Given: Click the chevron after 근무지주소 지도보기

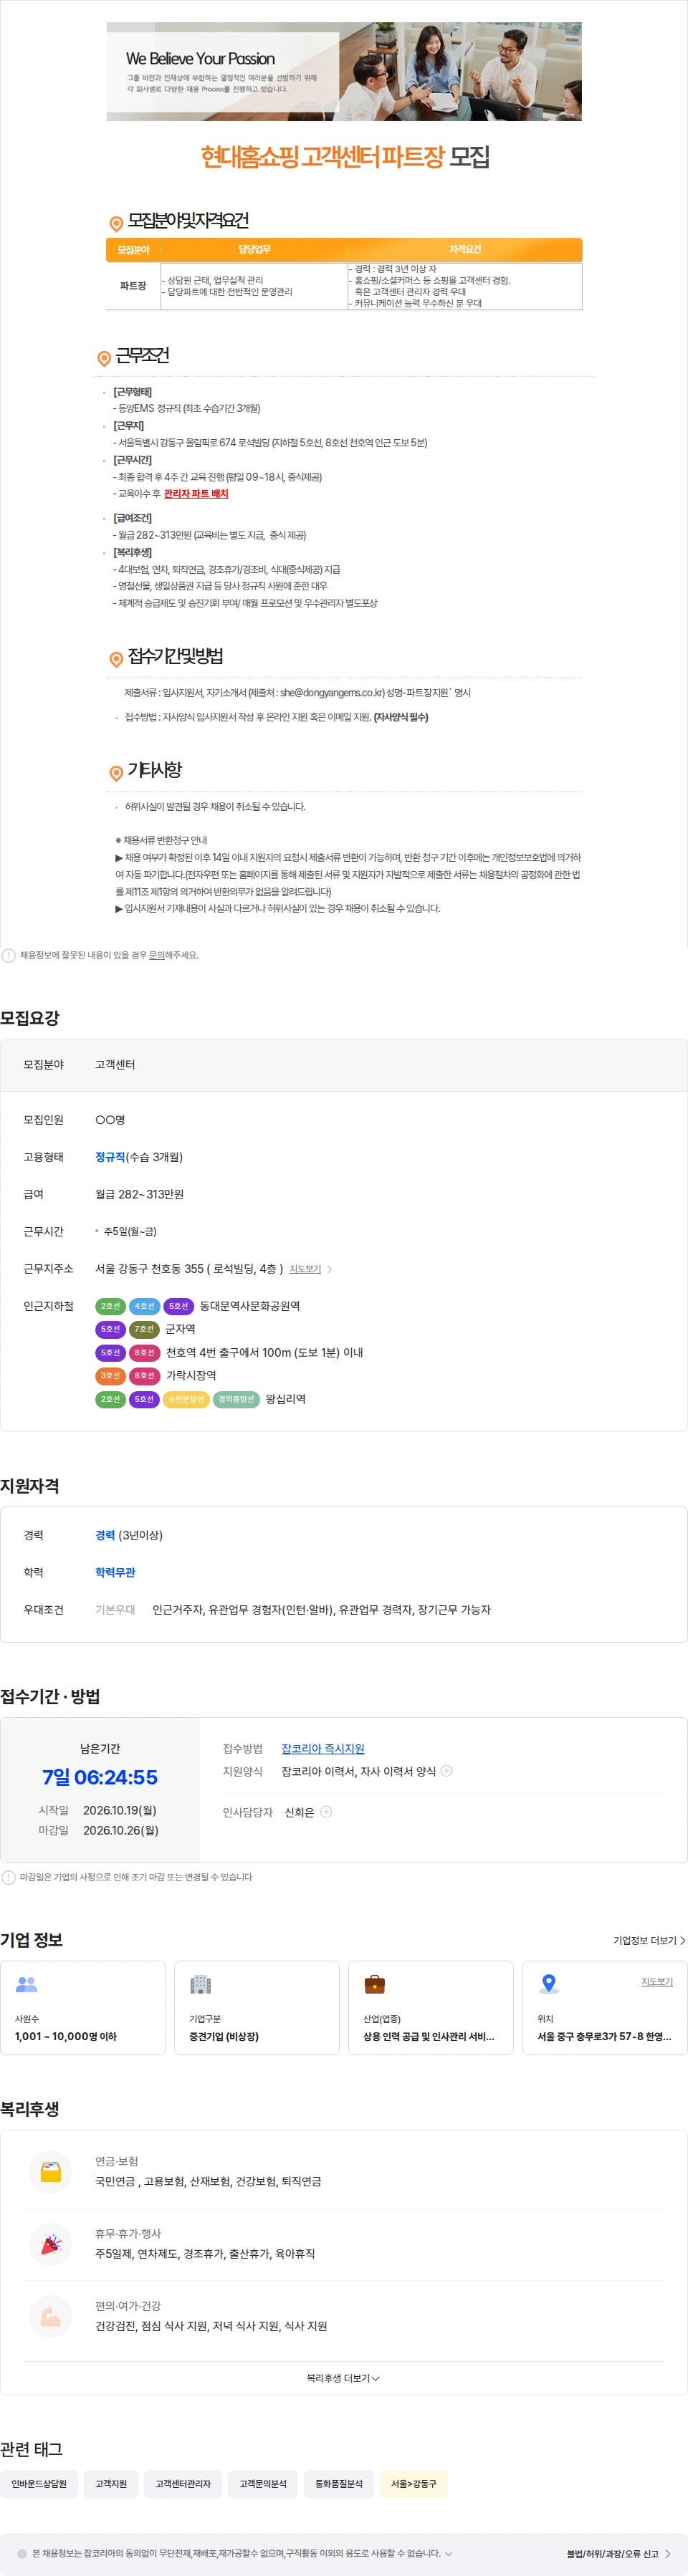Looking at the screenshot, I should tap(330, 1269).
